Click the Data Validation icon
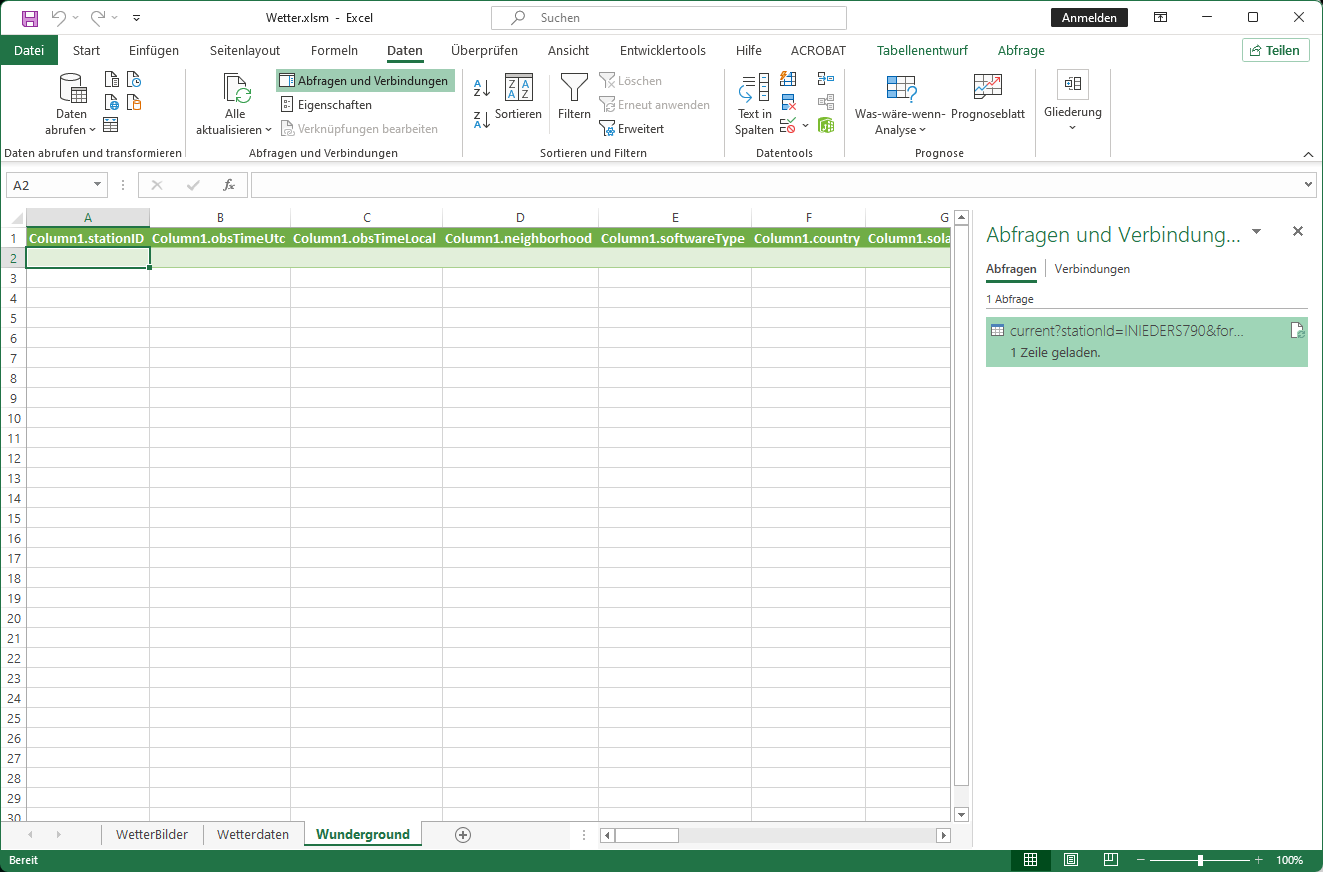This screenshot has height=872, width=1323. (x=788, y=125)
